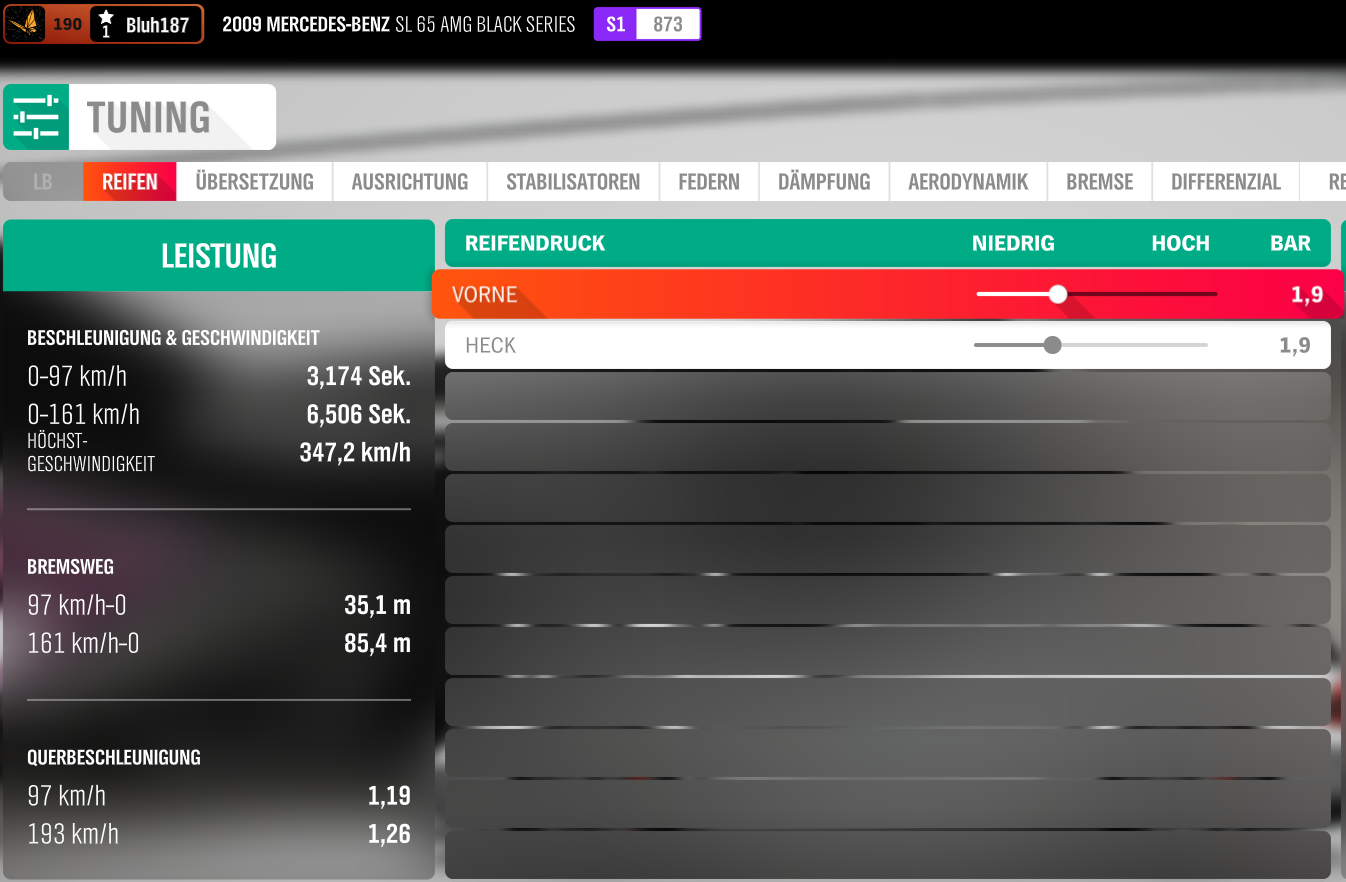
Task: Click the player name Bluh187
Action: pyautogui.click(x=157, y=25)
